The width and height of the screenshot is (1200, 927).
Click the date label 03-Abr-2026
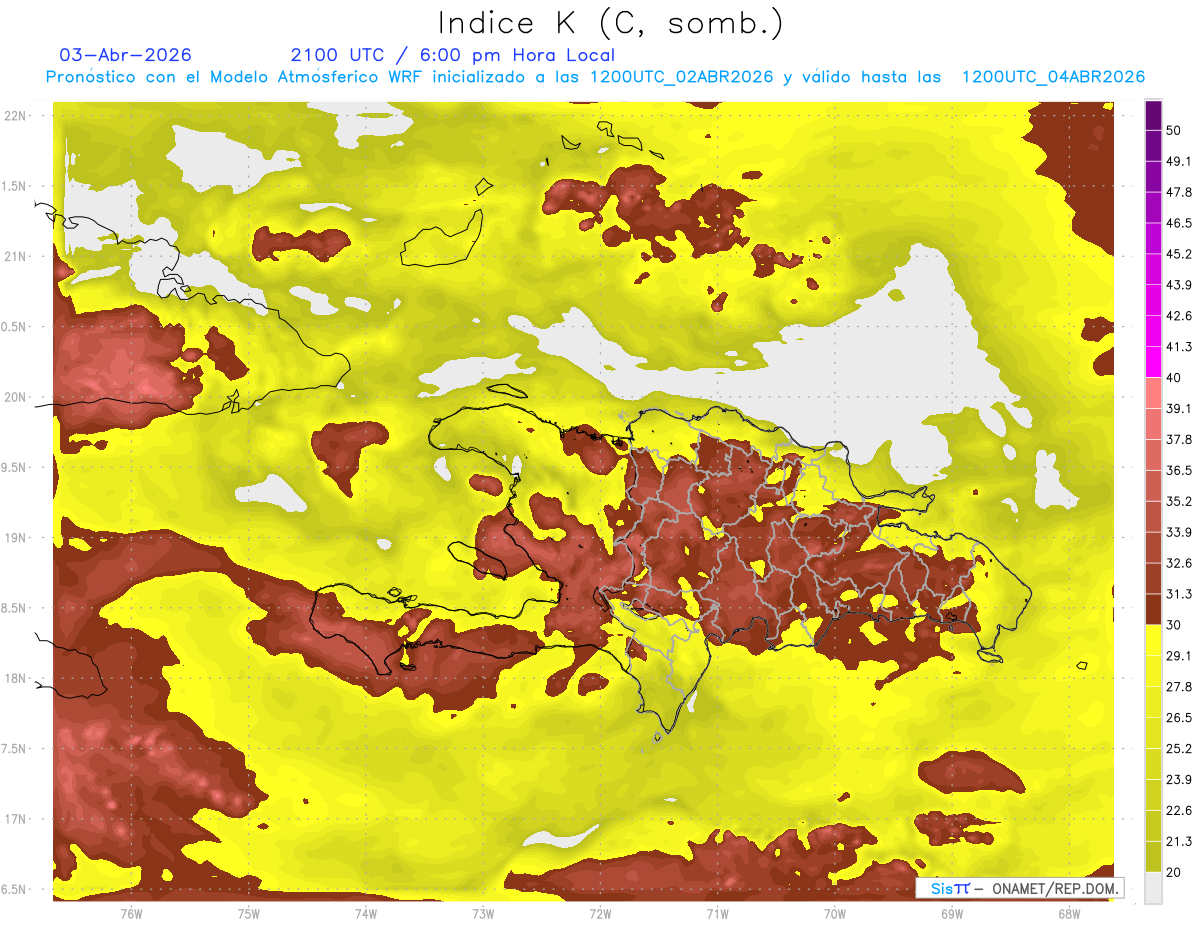(125, 55)
